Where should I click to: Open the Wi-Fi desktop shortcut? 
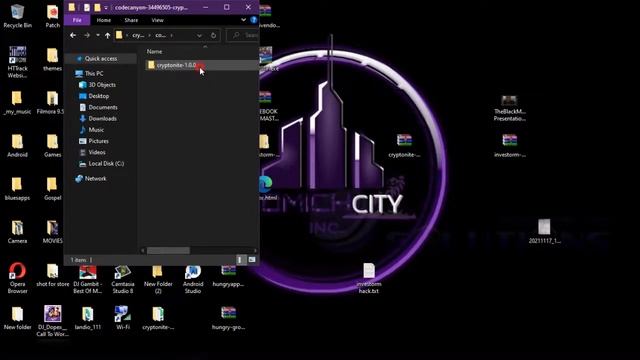coord(123,318)
